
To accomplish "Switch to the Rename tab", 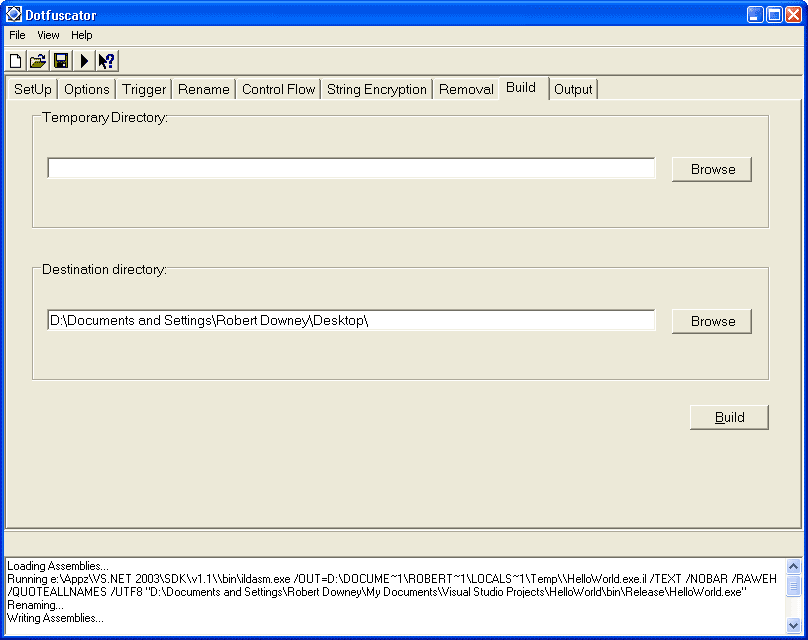I will tap(204, 89).
